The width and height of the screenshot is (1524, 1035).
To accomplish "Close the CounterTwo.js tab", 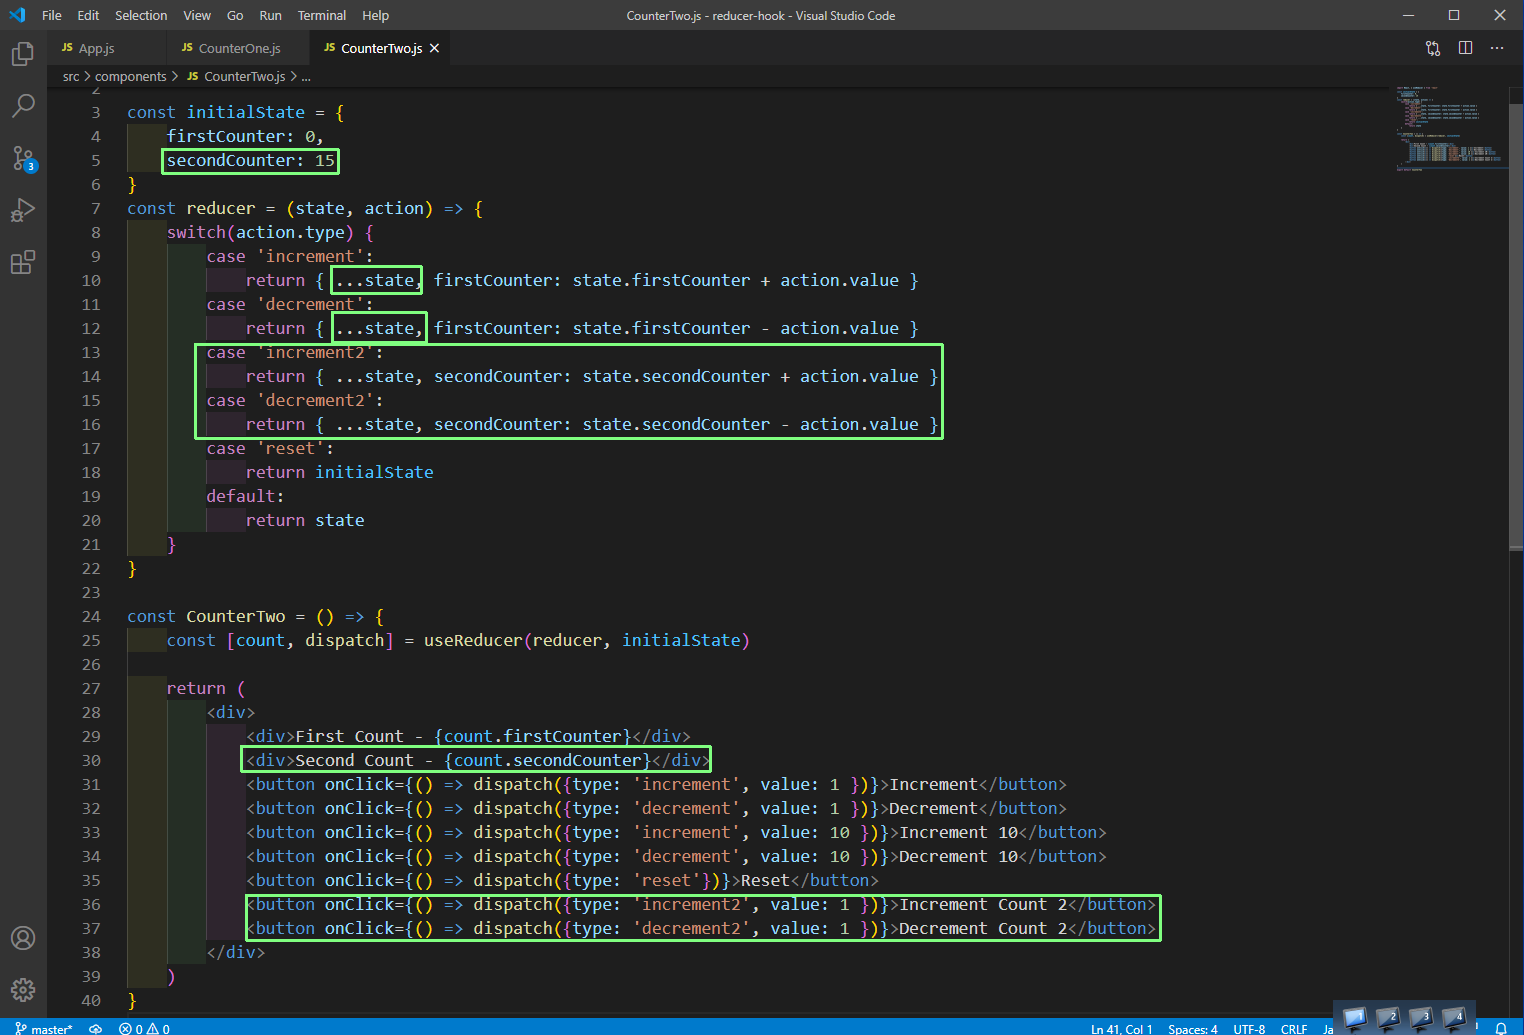I will 434,48.
